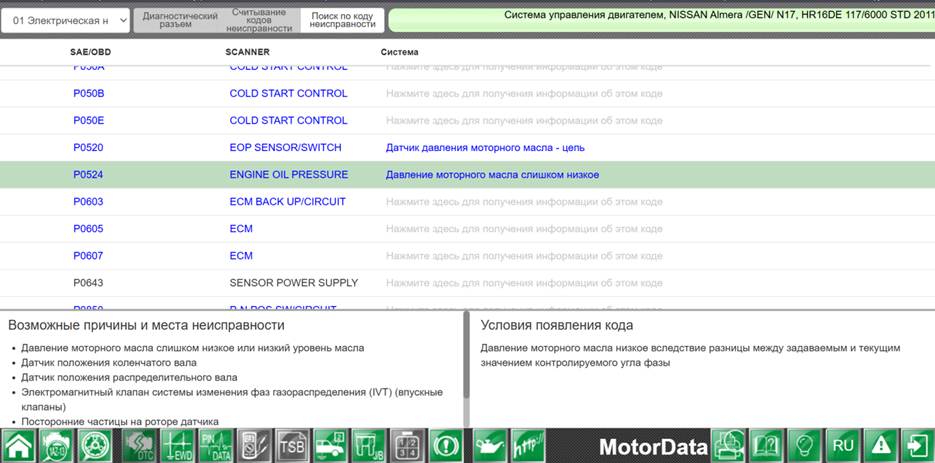
Task: Select the 'Поиск по коду неисправности' tab
Action: pyautogui.click(x=342, y=20)
